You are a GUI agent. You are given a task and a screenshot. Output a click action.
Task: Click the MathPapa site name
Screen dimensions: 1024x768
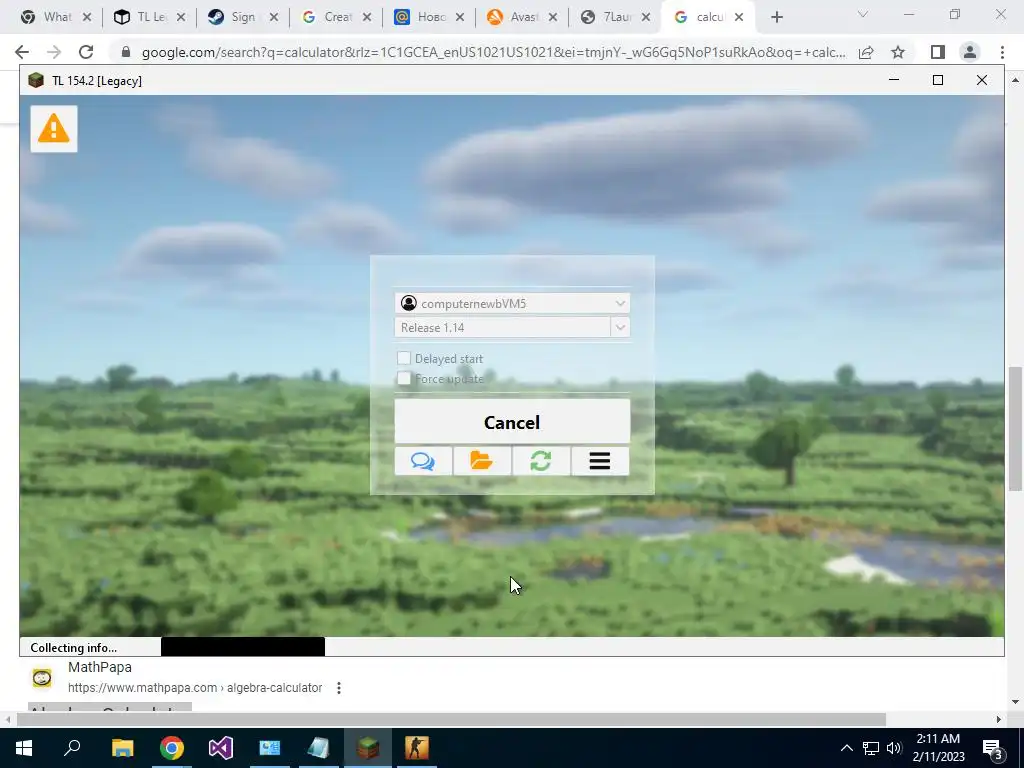(100, 667)
